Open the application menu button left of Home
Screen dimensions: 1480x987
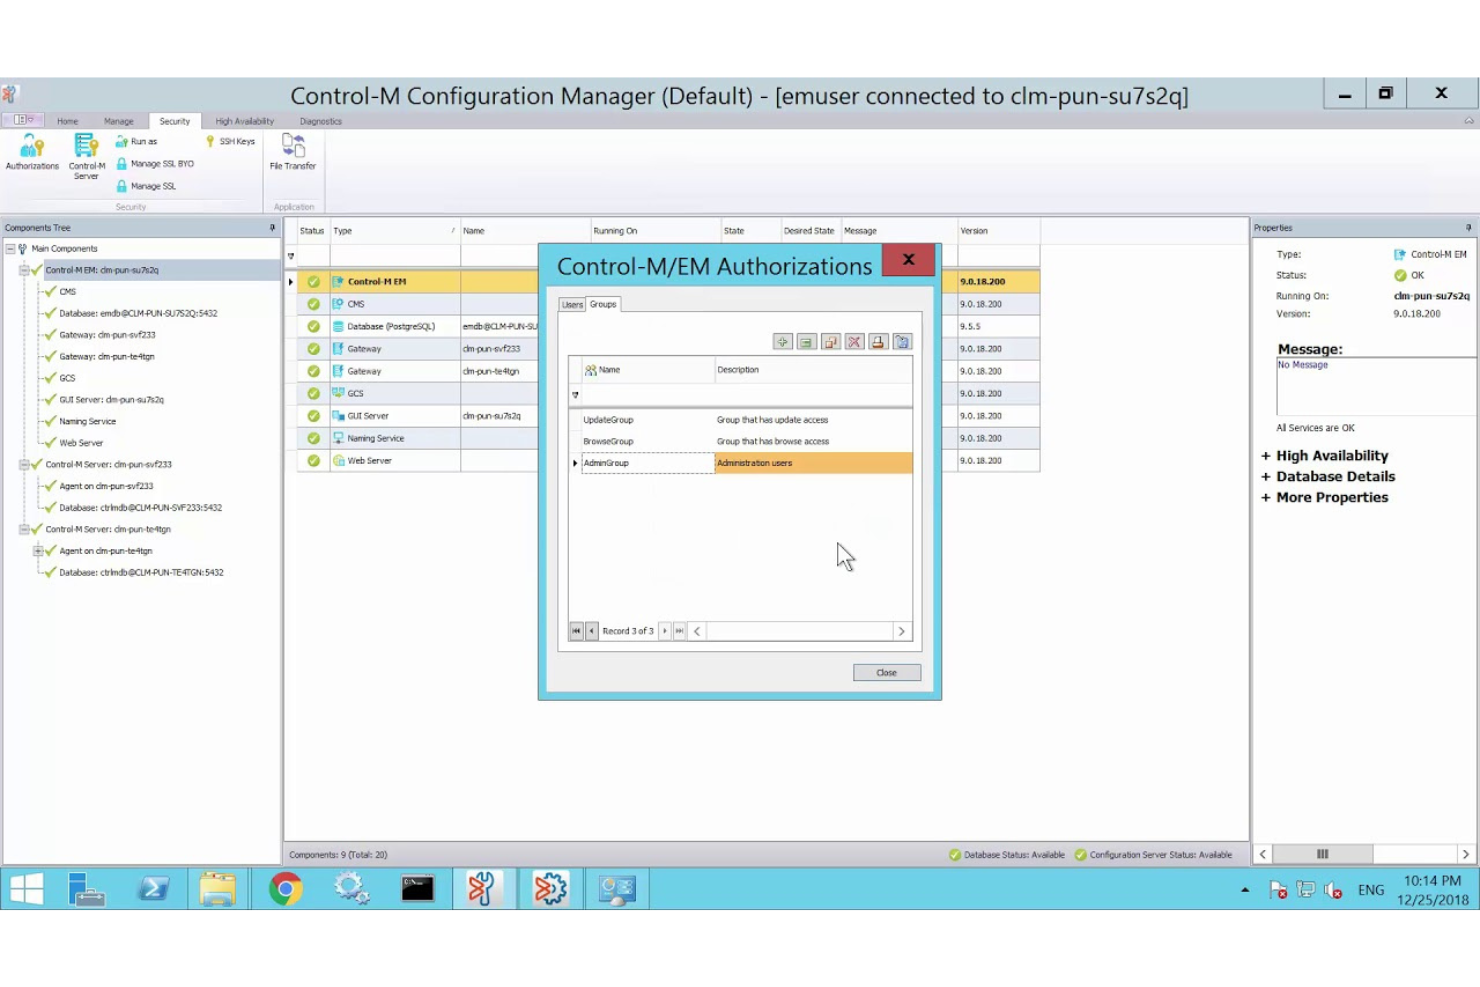coord(22,120)
